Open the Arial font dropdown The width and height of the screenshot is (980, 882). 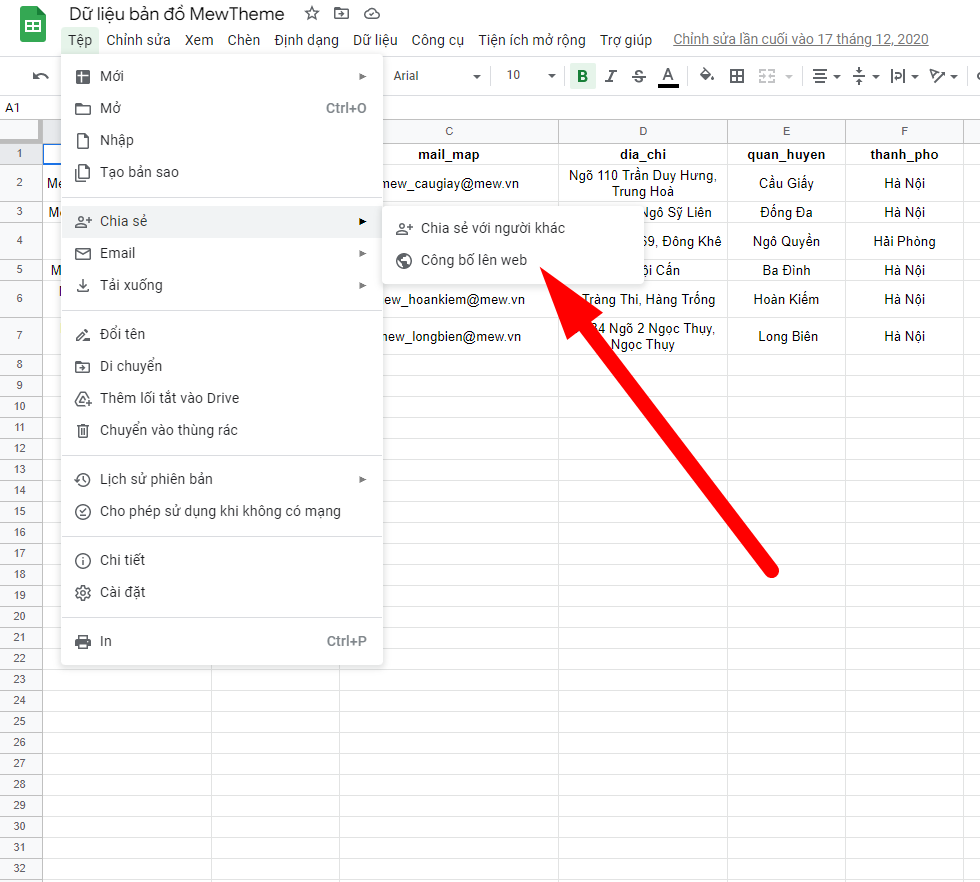pos(436,76)
